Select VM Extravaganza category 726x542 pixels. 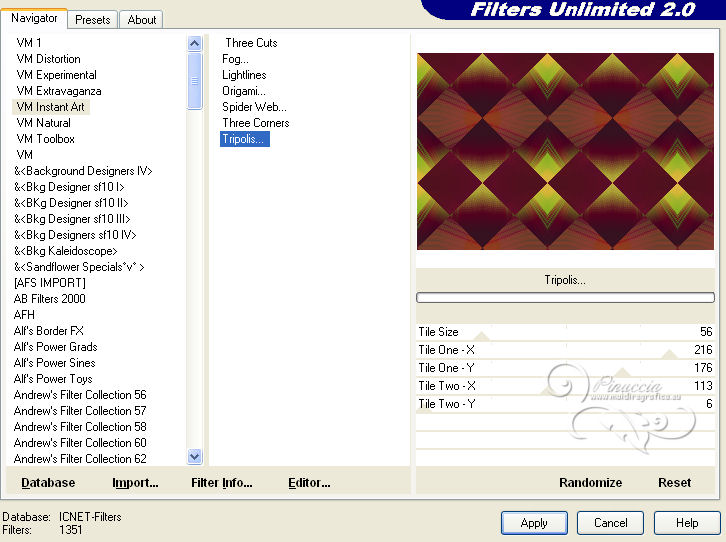pyautogui.click(x=59, y=91)
